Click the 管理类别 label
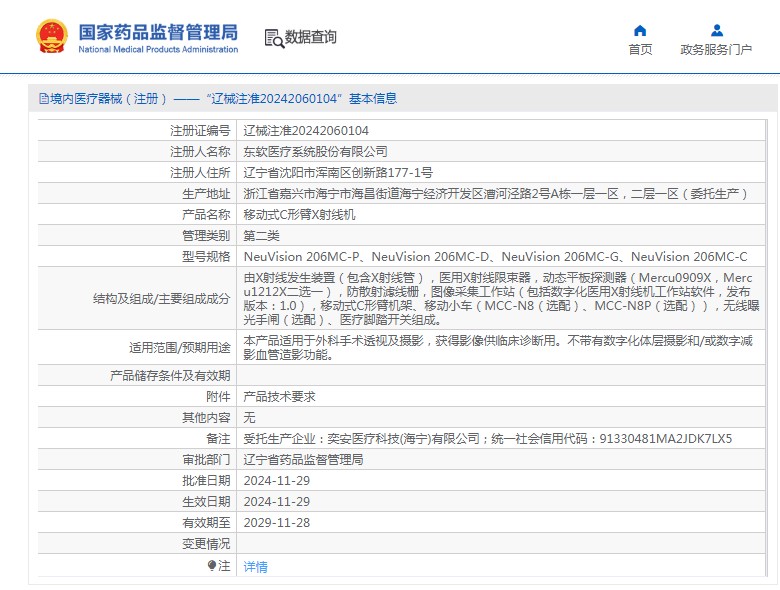The width and height of the screenshot is (780, 590). pos(206,235)
